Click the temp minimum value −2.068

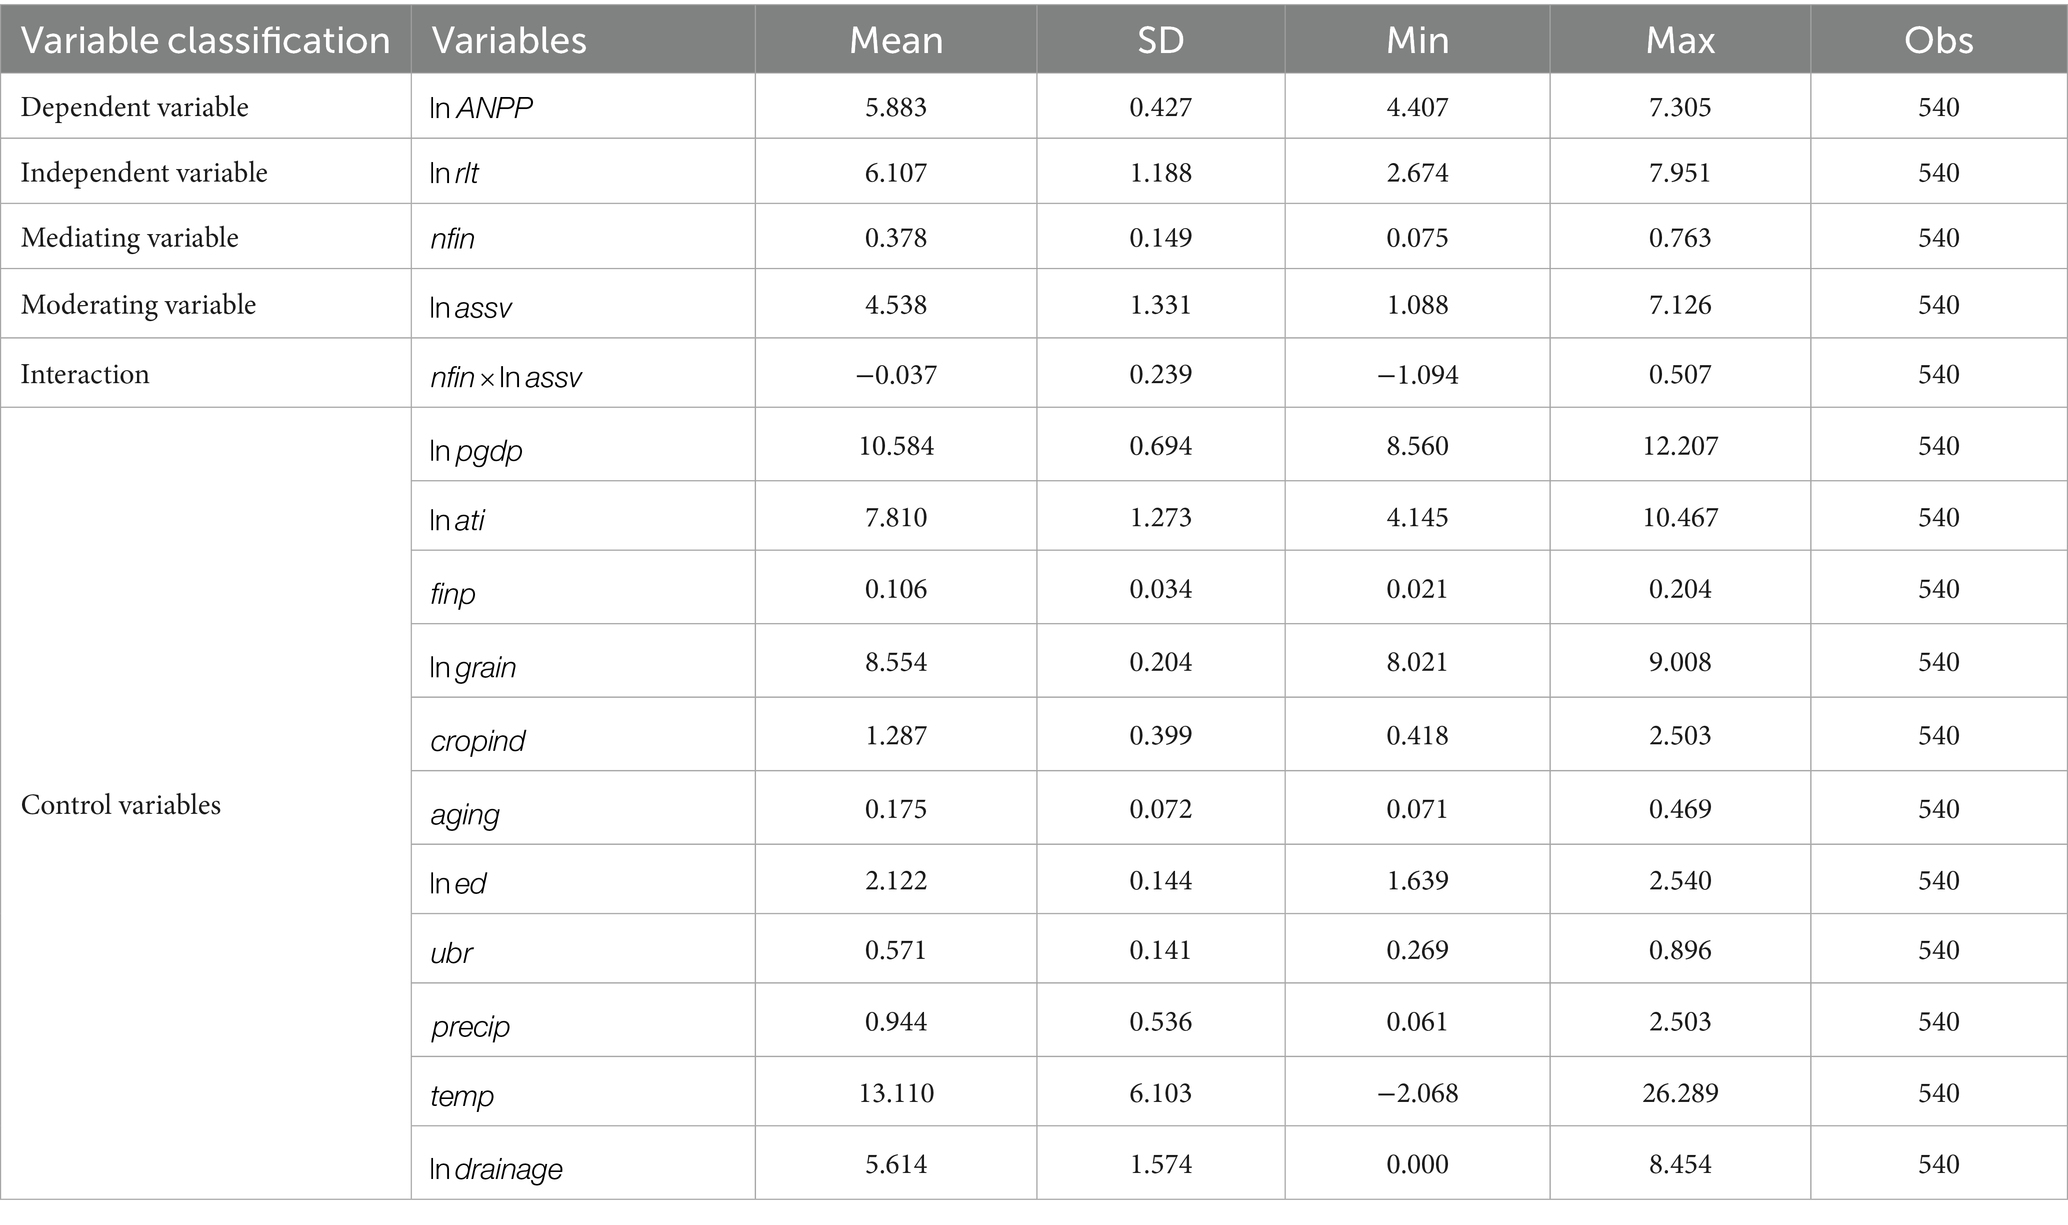[1417, 1093]
